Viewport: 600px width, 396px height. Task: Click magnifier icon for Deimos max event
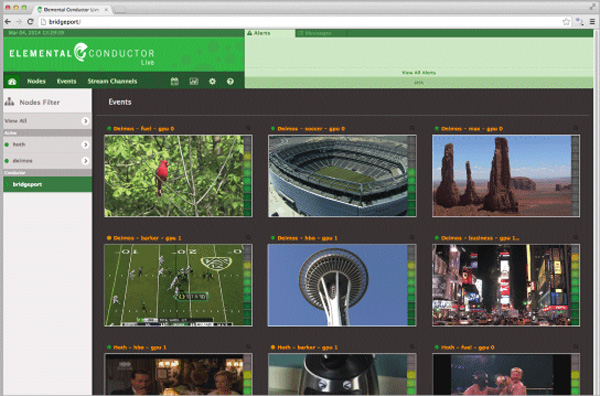point(576,129)
